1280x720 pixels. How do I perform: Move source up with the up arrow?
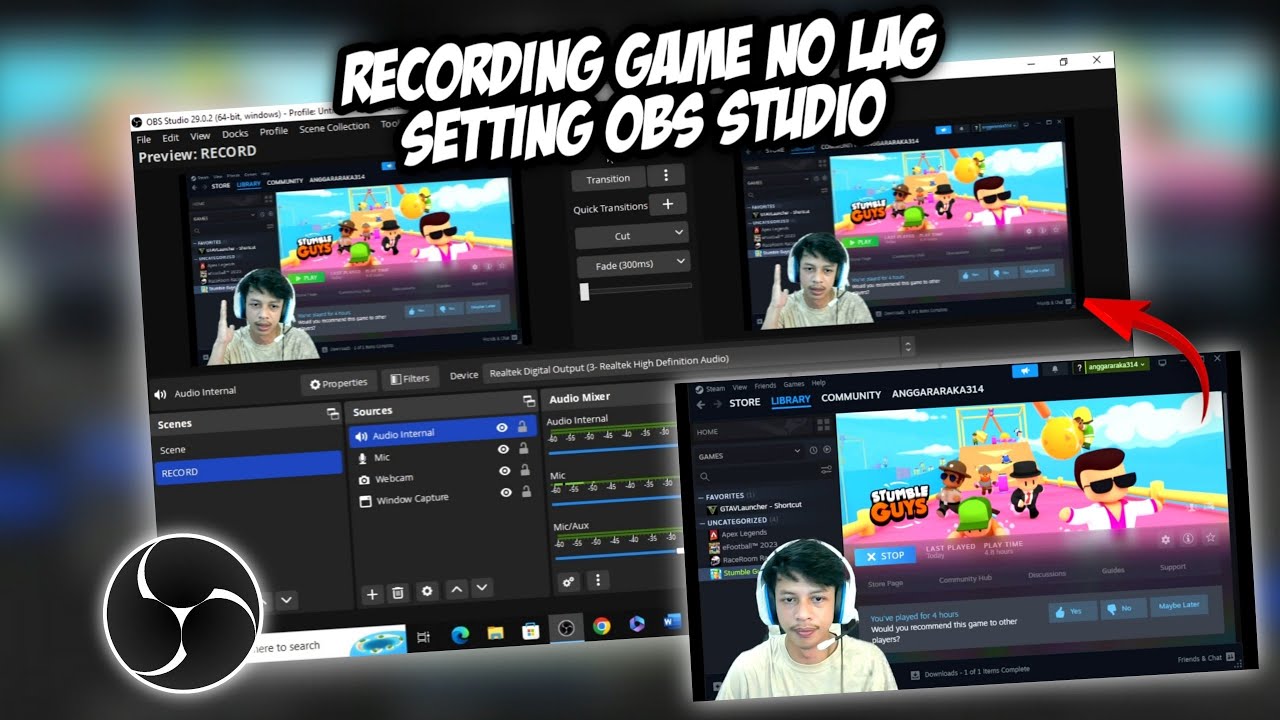coord(457,589)
